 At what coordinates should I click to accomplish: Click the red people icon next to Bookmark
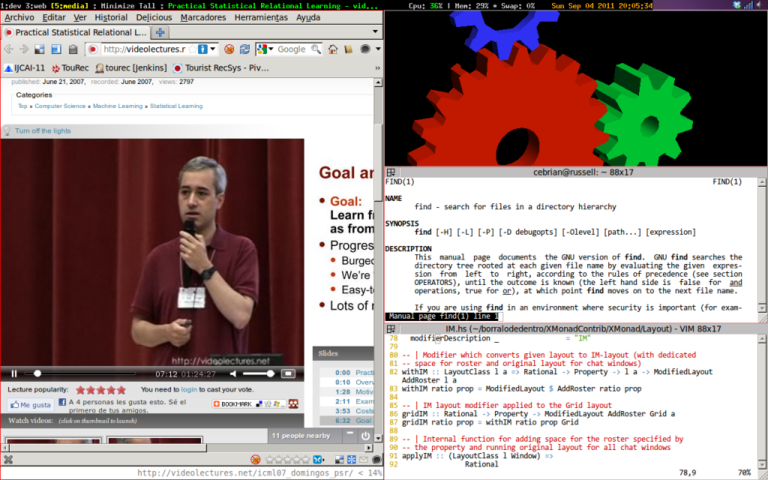coord(293,404)
